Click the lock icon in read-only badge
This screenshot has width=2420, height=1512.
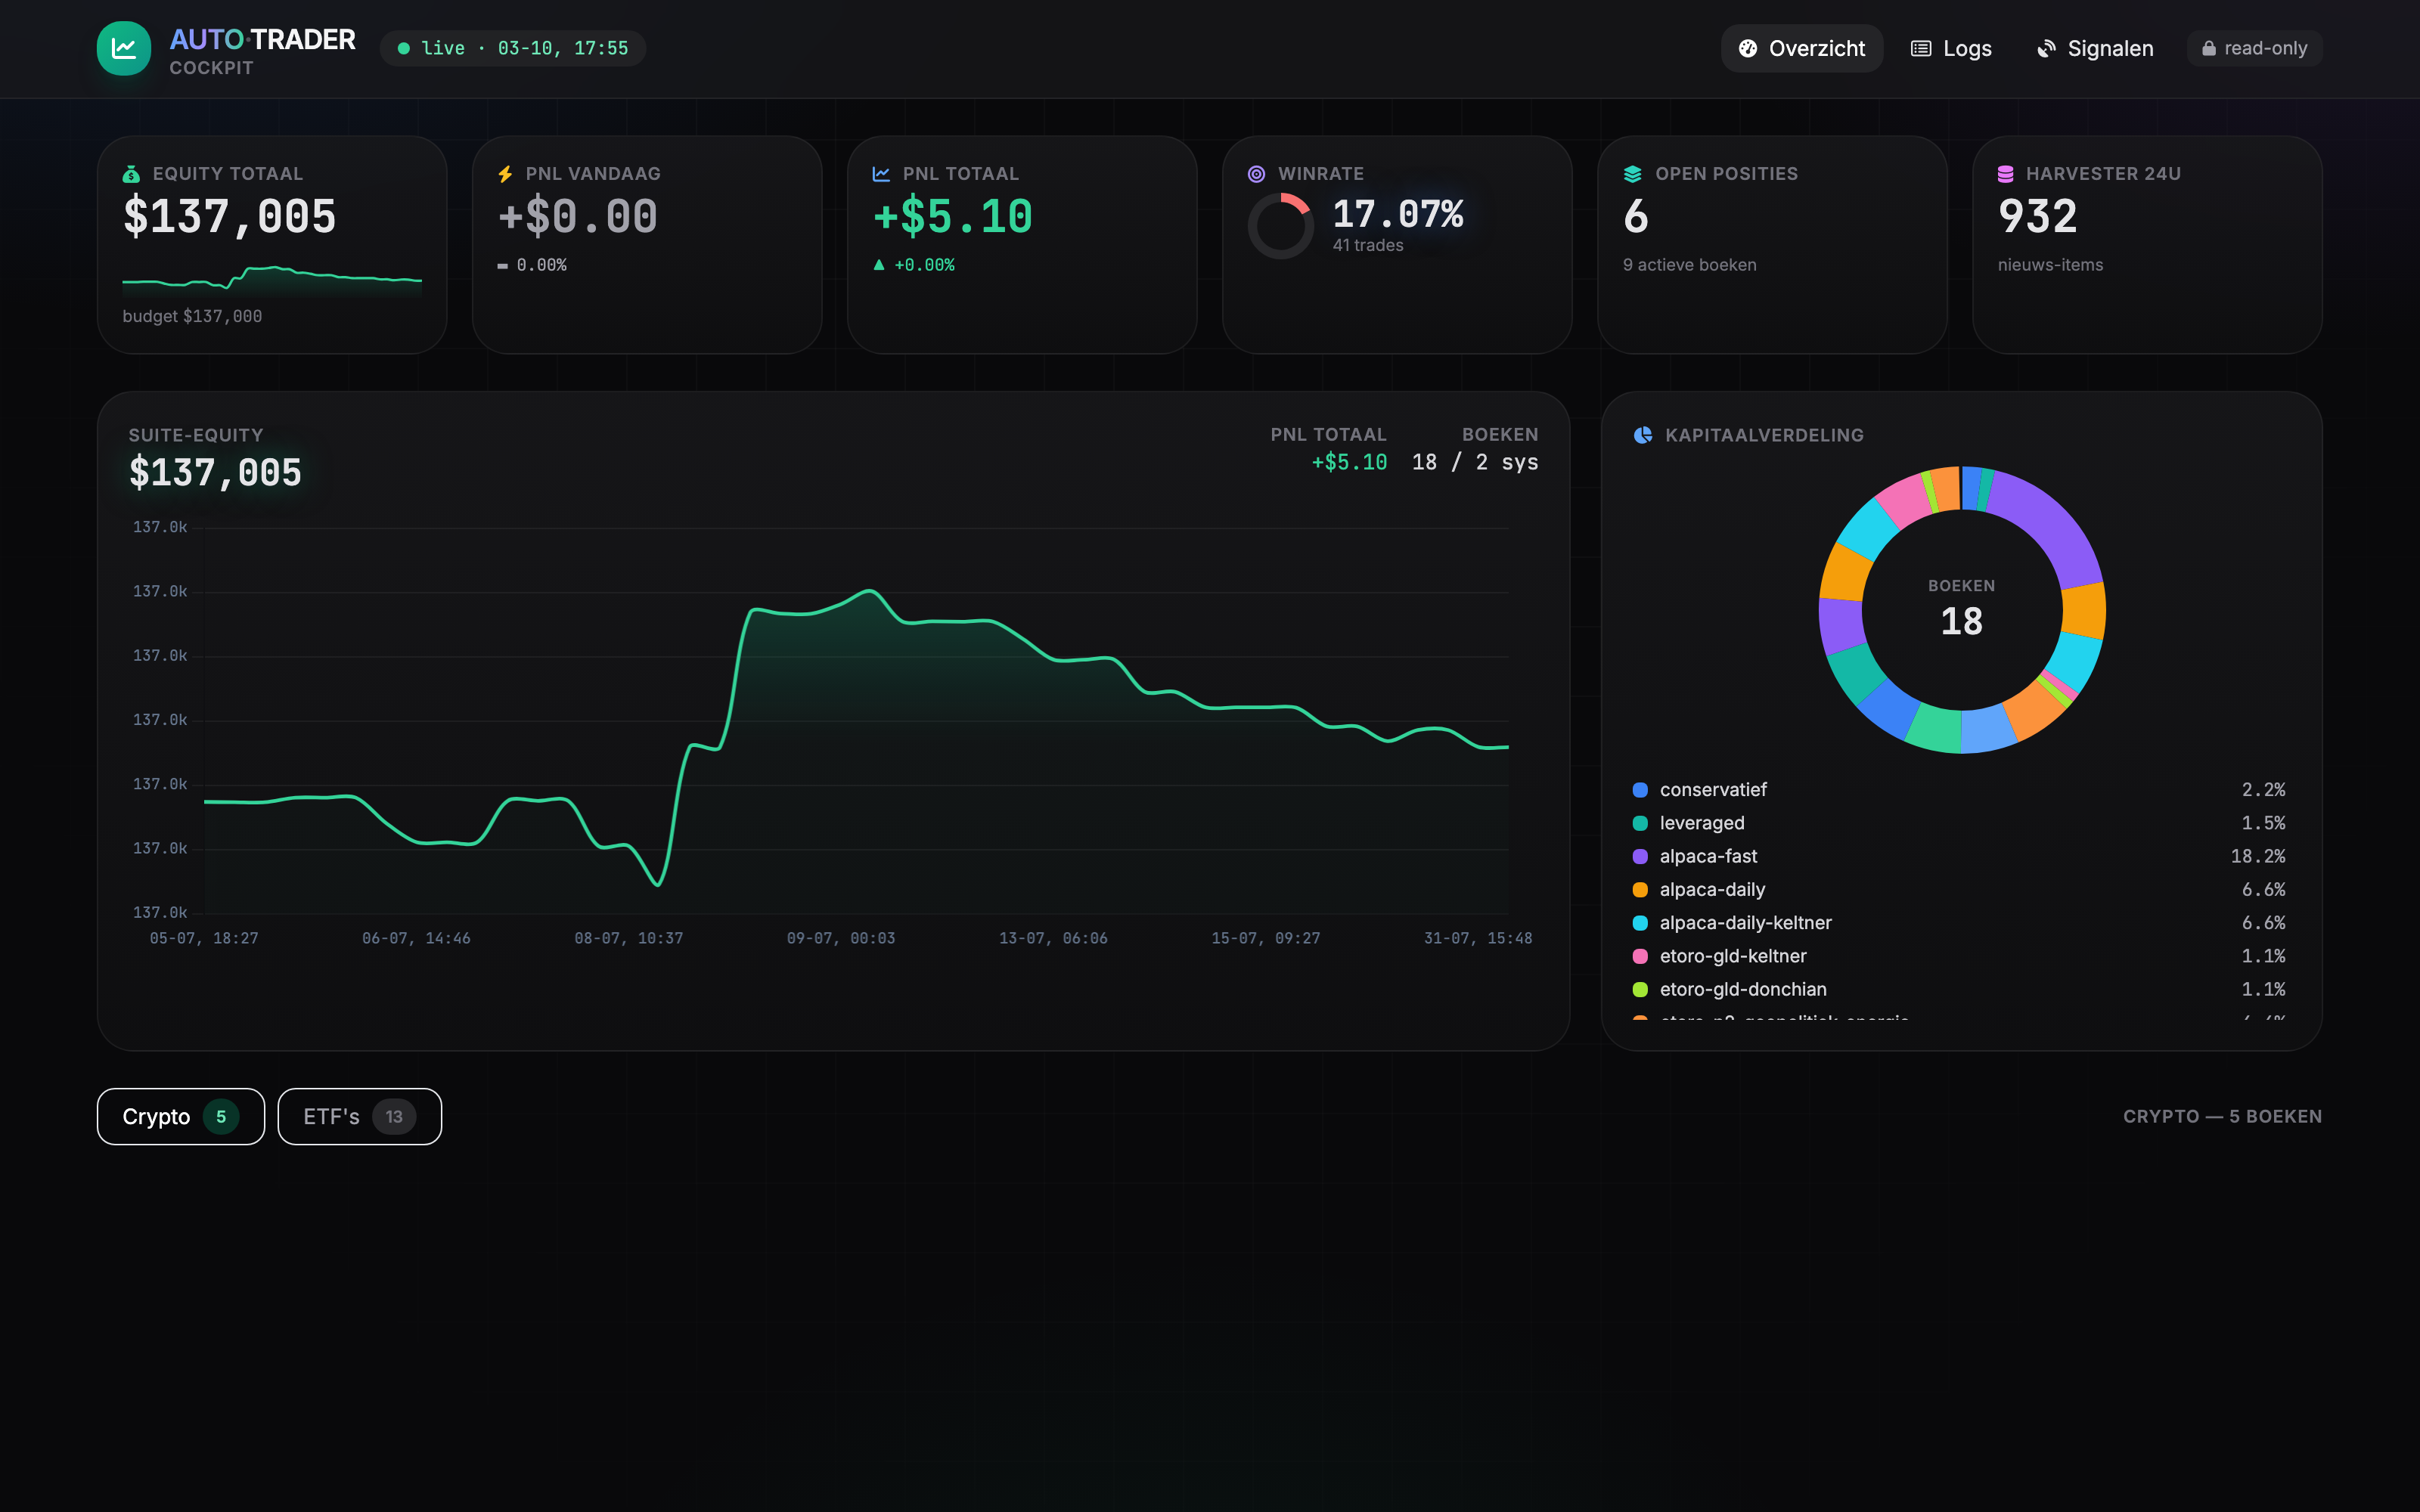(2209, 48)
